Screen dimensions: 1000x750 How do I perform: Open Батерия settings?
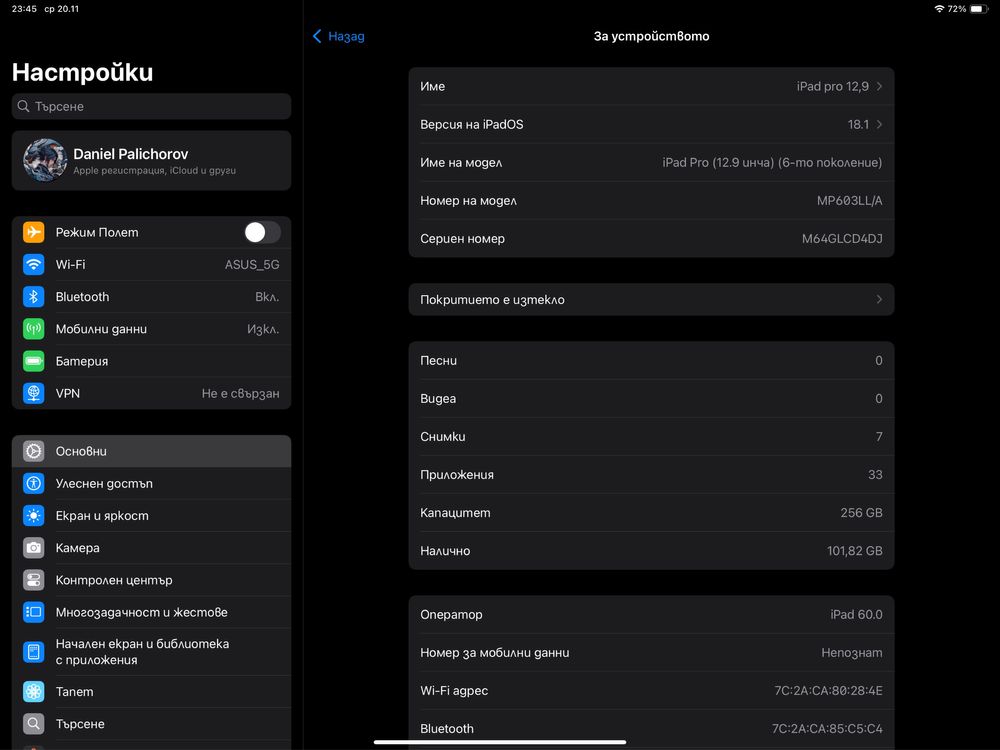[x=151, y=361]
